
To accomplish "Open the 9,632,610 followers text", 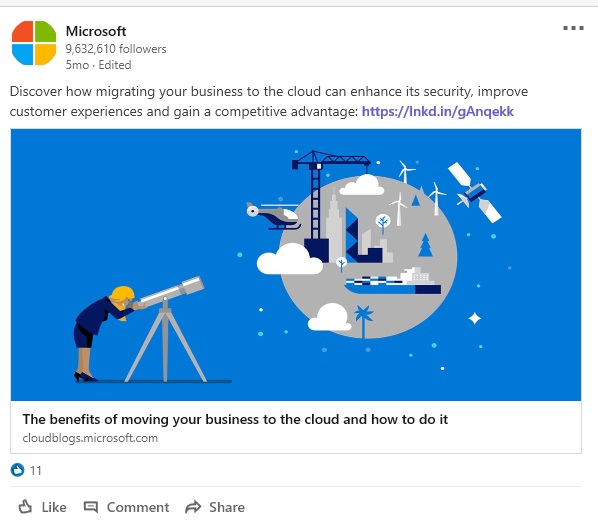I will click(x=116, y=49).
